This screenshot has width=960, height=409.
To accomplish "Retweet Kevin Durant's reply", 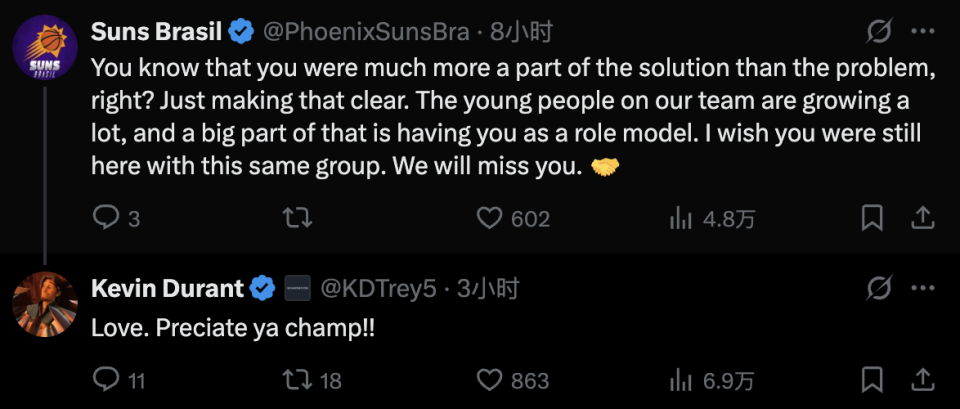I will 299,379.
